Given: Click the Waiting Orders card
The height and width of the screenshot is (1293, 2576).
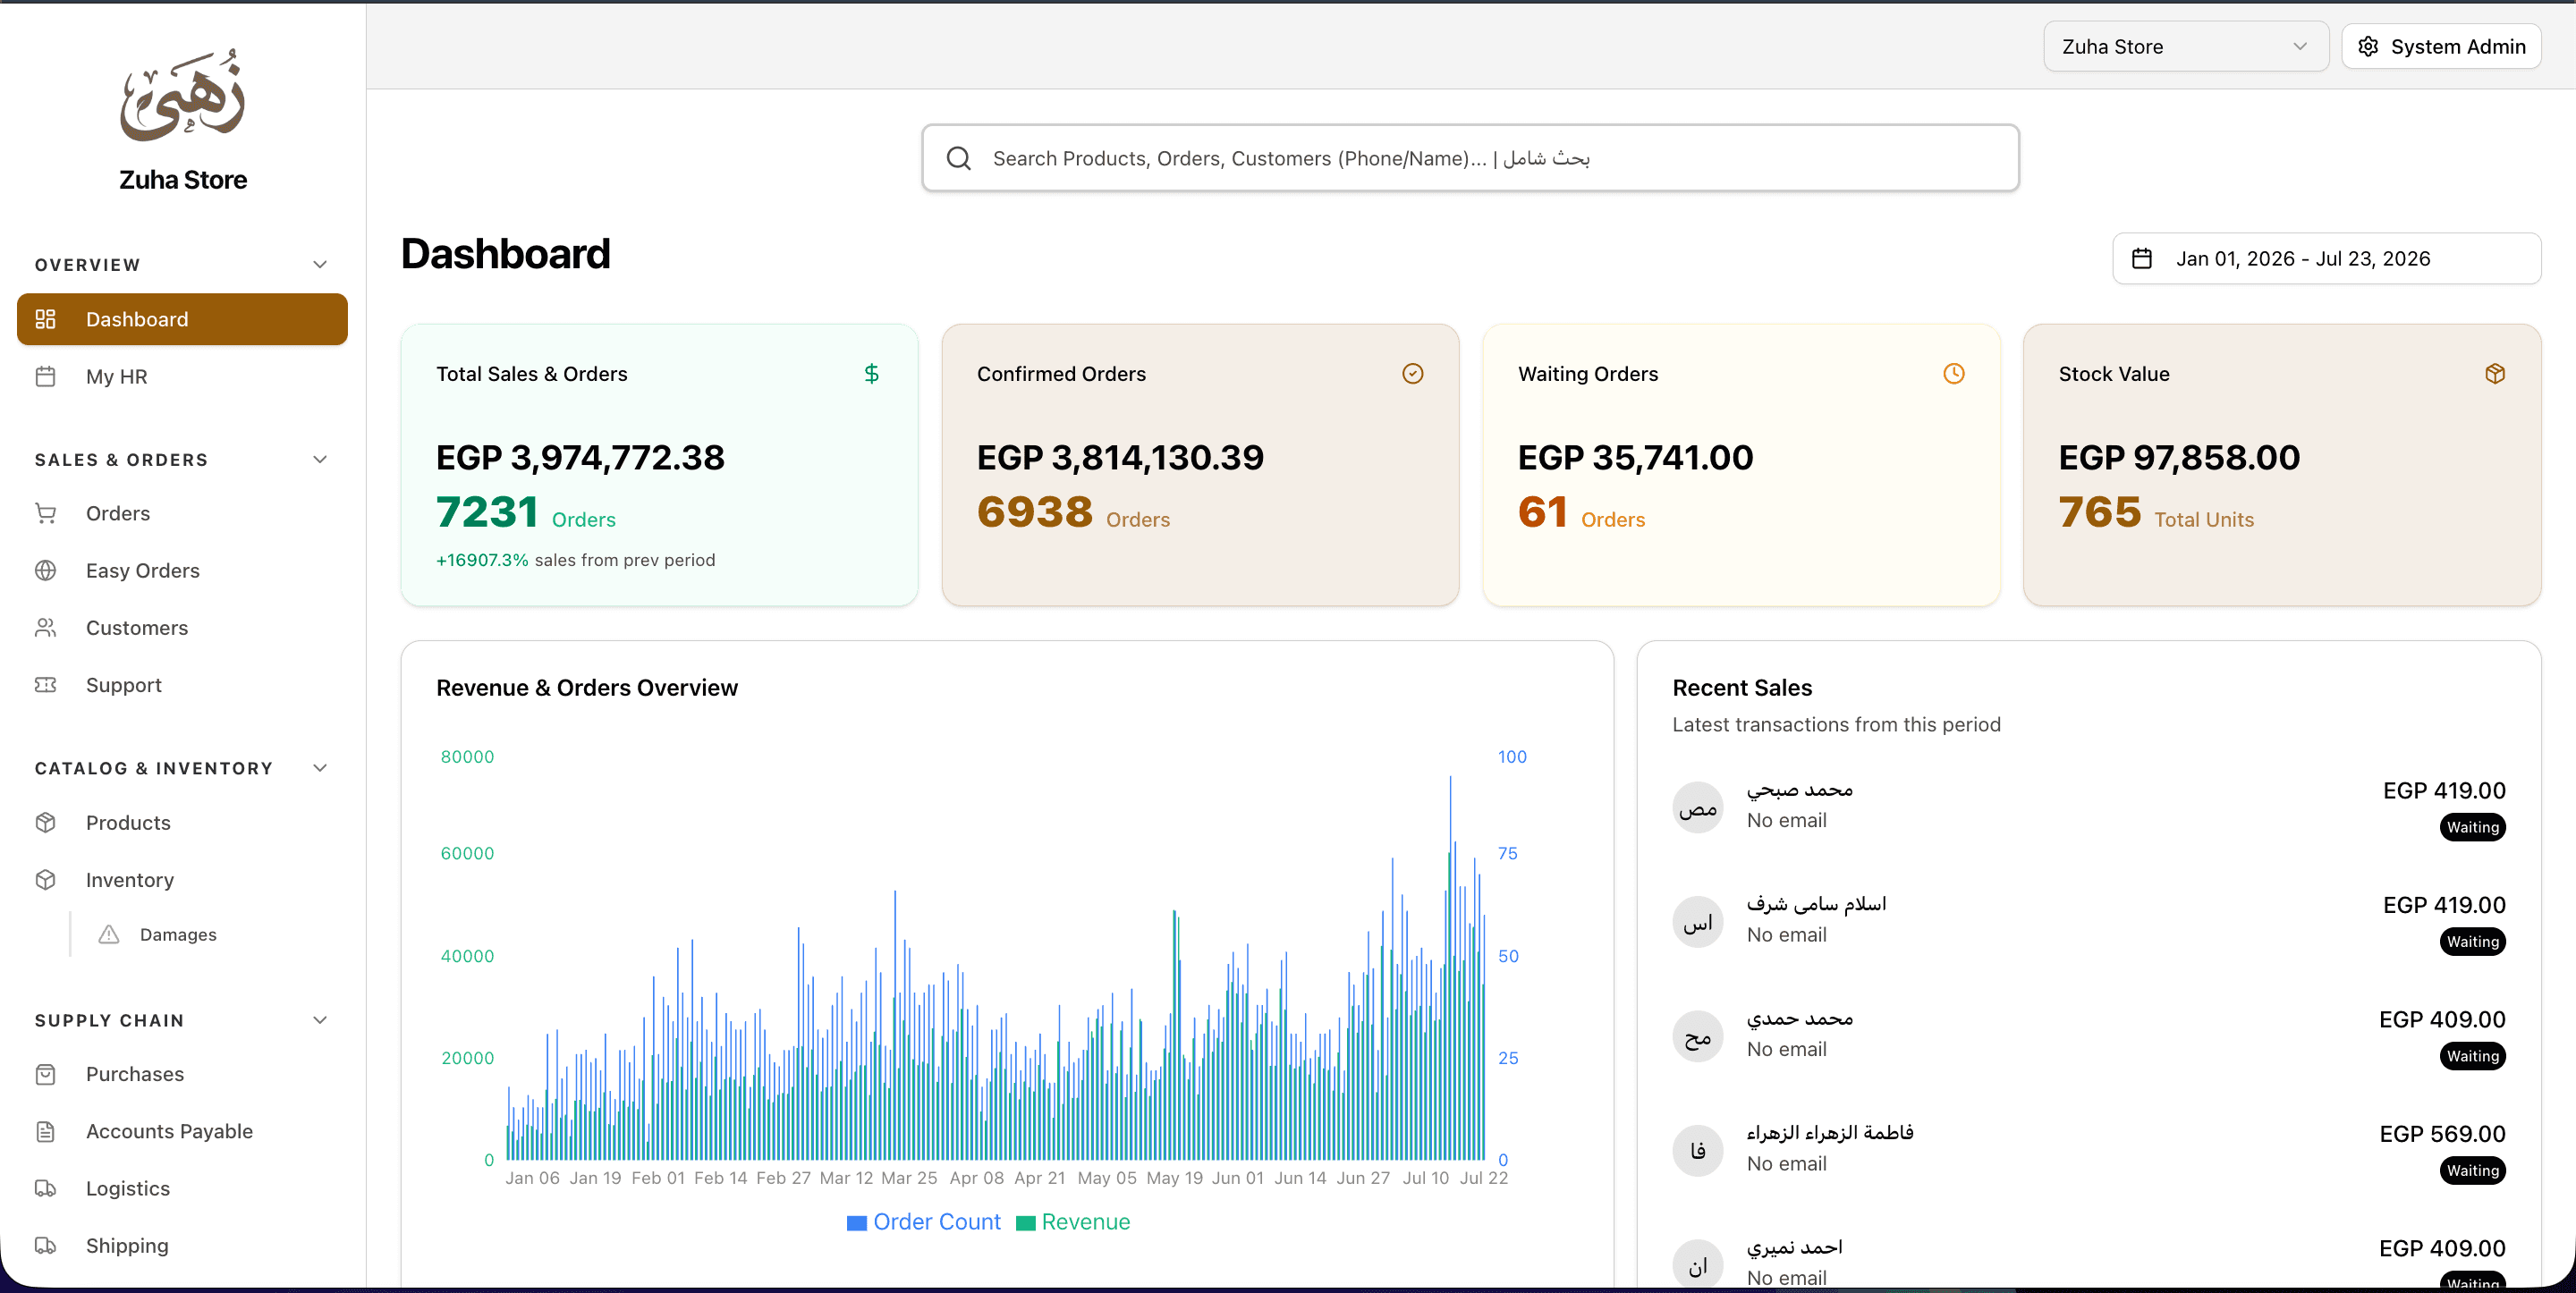Looking at the screenshot, I should click(x=1741, y=464).
